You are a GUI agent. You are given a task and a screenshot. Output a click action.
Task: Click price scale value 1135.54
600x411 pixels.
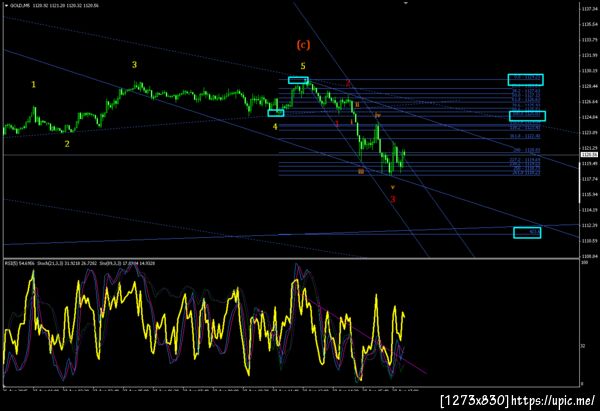(589, 24)
